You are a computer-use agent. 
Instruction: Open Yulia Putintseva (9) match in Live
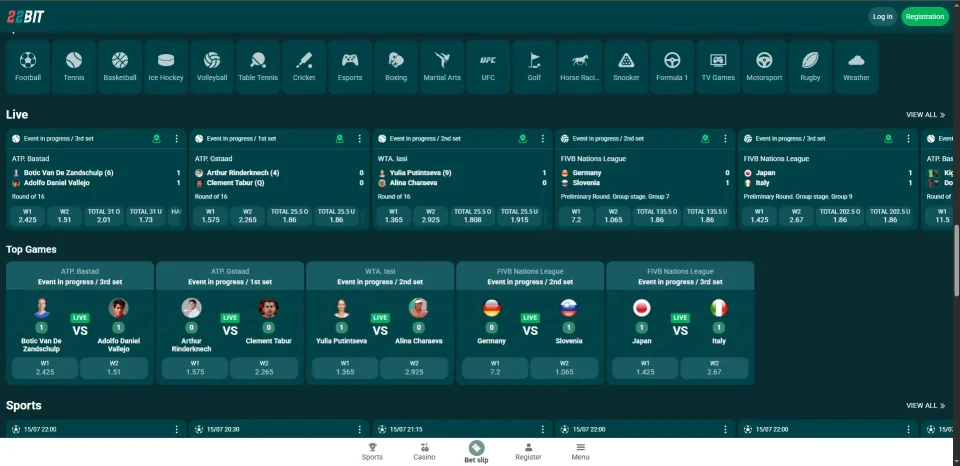[421, 173]
